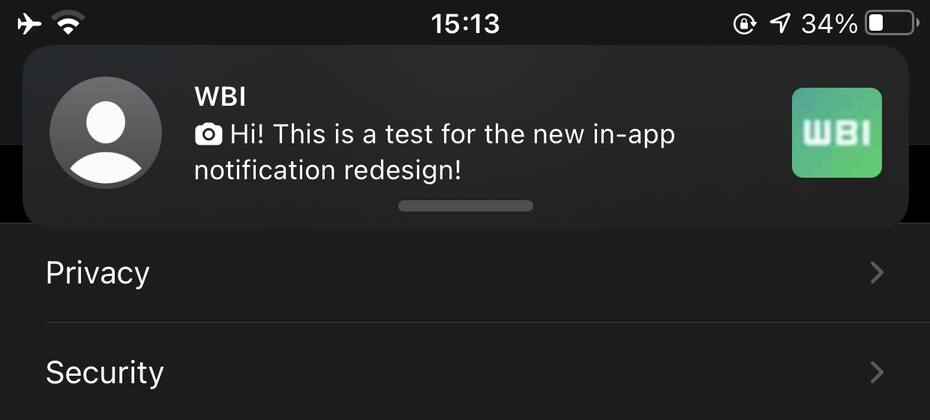Viewport: 930px width, 420px height.
Task: Tap the 34% battery percentage
Action: tap(829, 24)
